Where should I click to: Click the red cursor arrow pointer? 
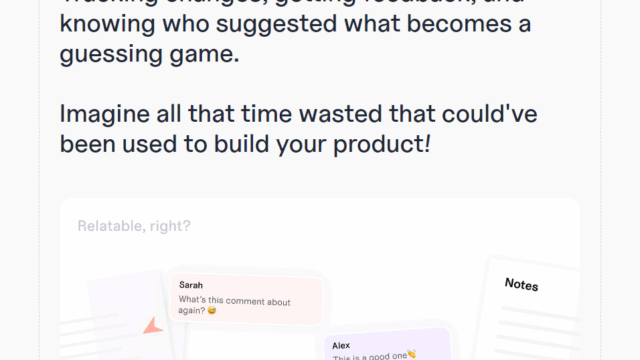click(153, 326)
